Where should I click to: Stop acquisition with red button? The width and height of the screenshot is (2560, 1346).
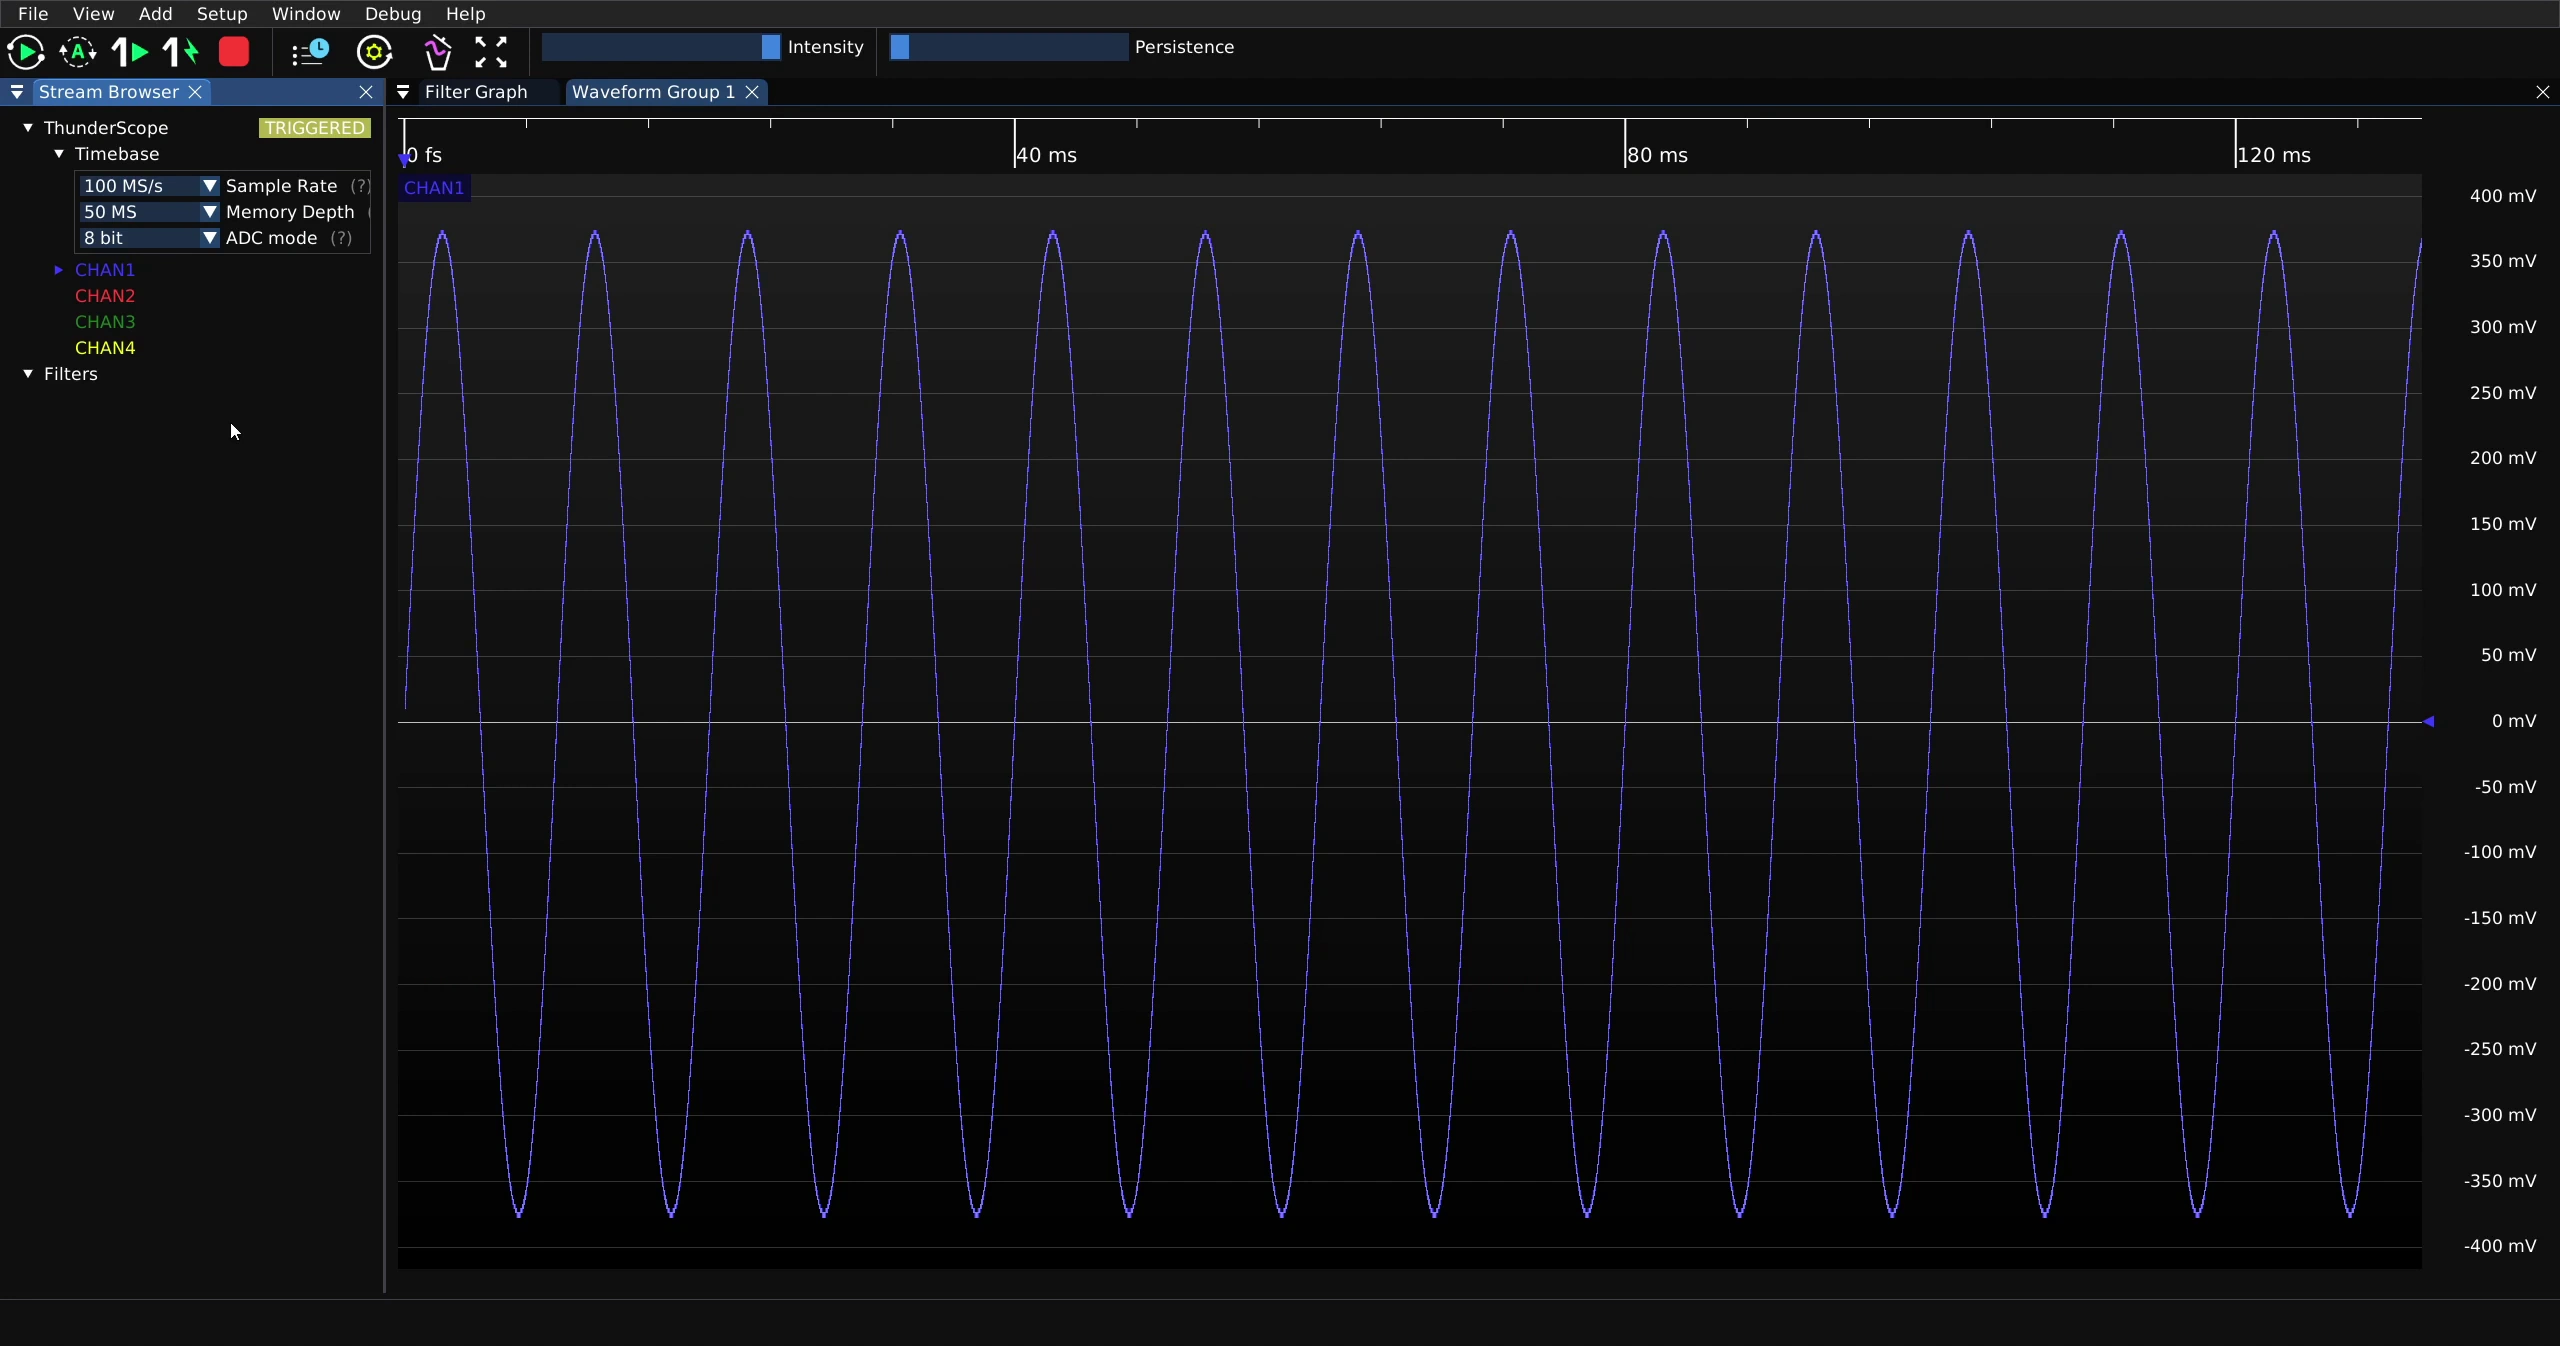pos(234,52)
